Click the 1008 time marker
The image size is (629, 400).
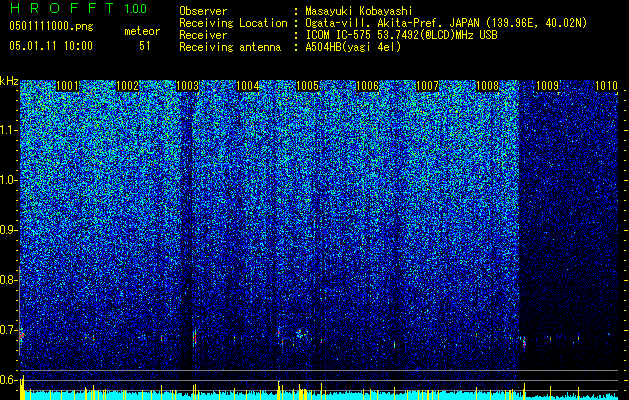pyautogui.click(x=487, y=86)
